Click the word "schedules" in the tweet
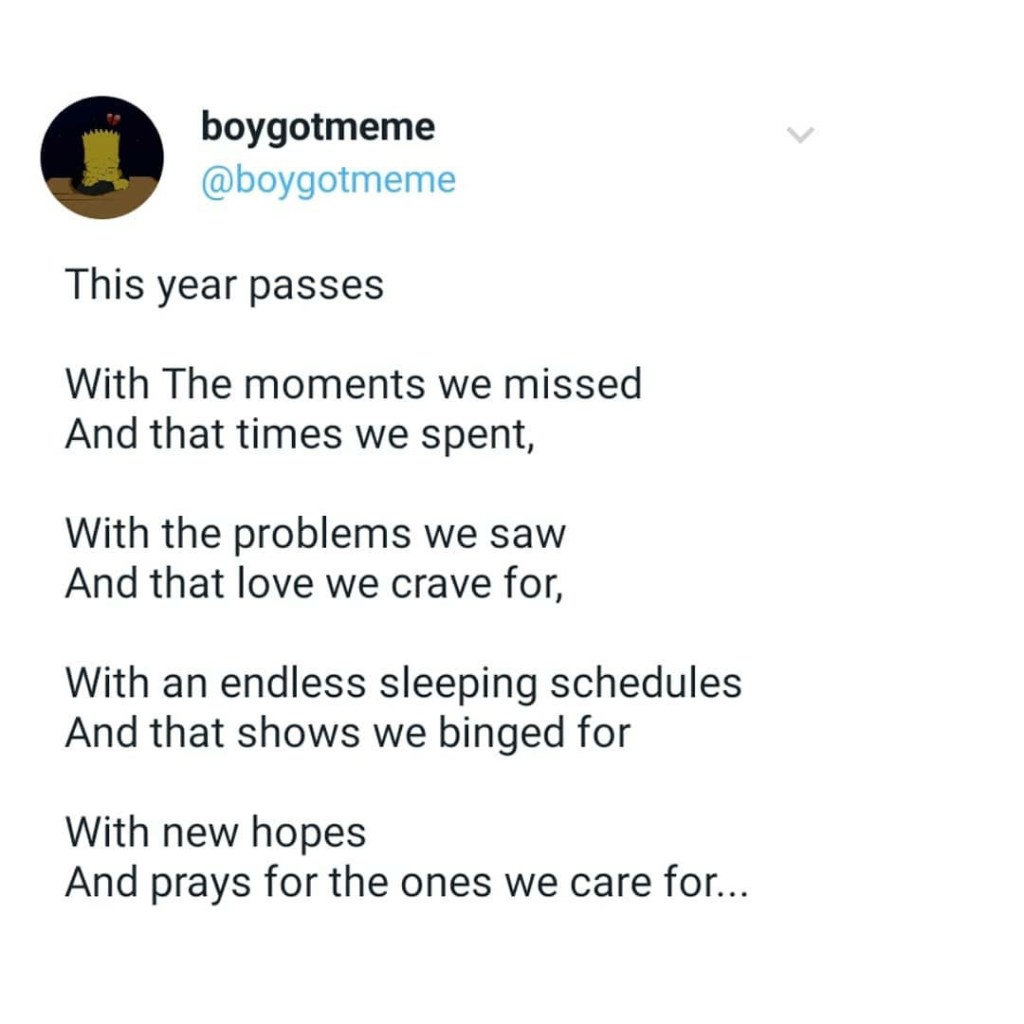 [x=647, y=683]
